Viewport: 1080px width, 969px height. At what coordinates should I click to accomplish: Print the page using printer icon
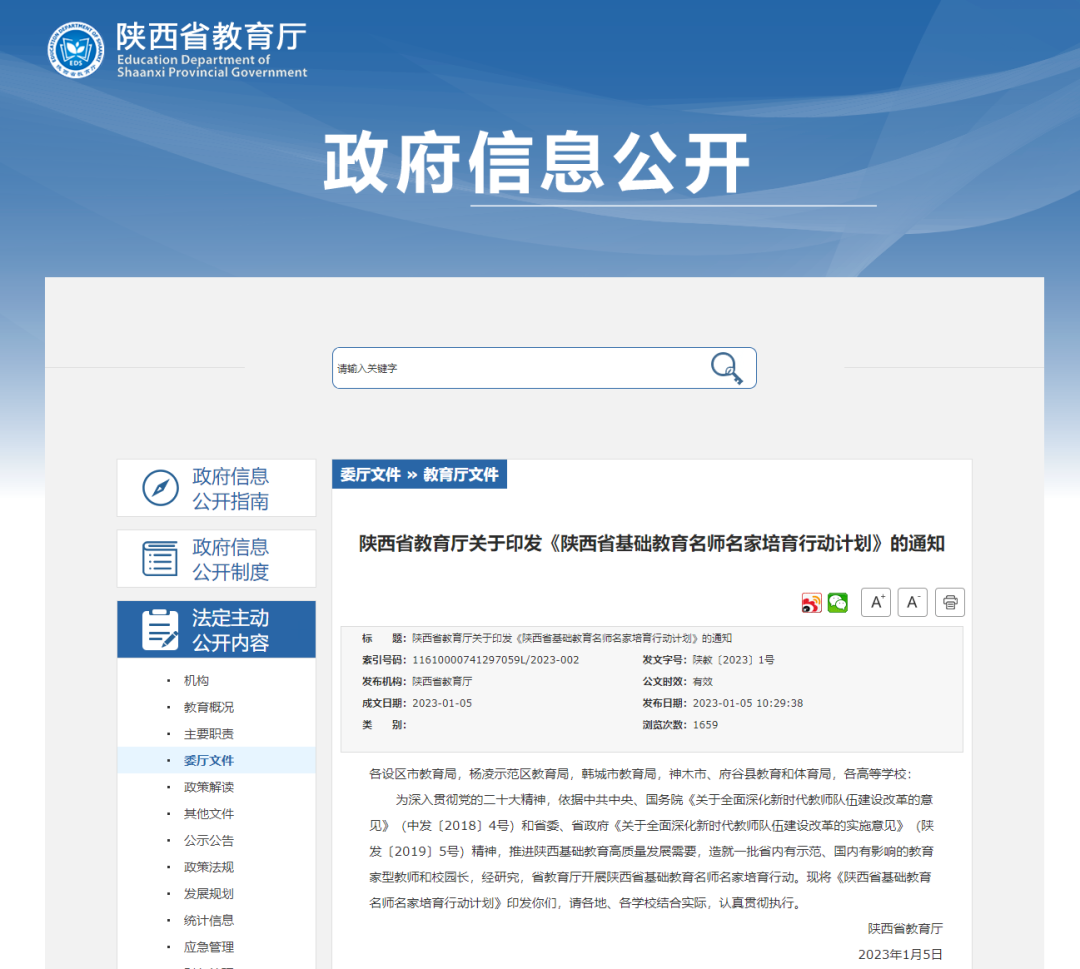point(949,602)
